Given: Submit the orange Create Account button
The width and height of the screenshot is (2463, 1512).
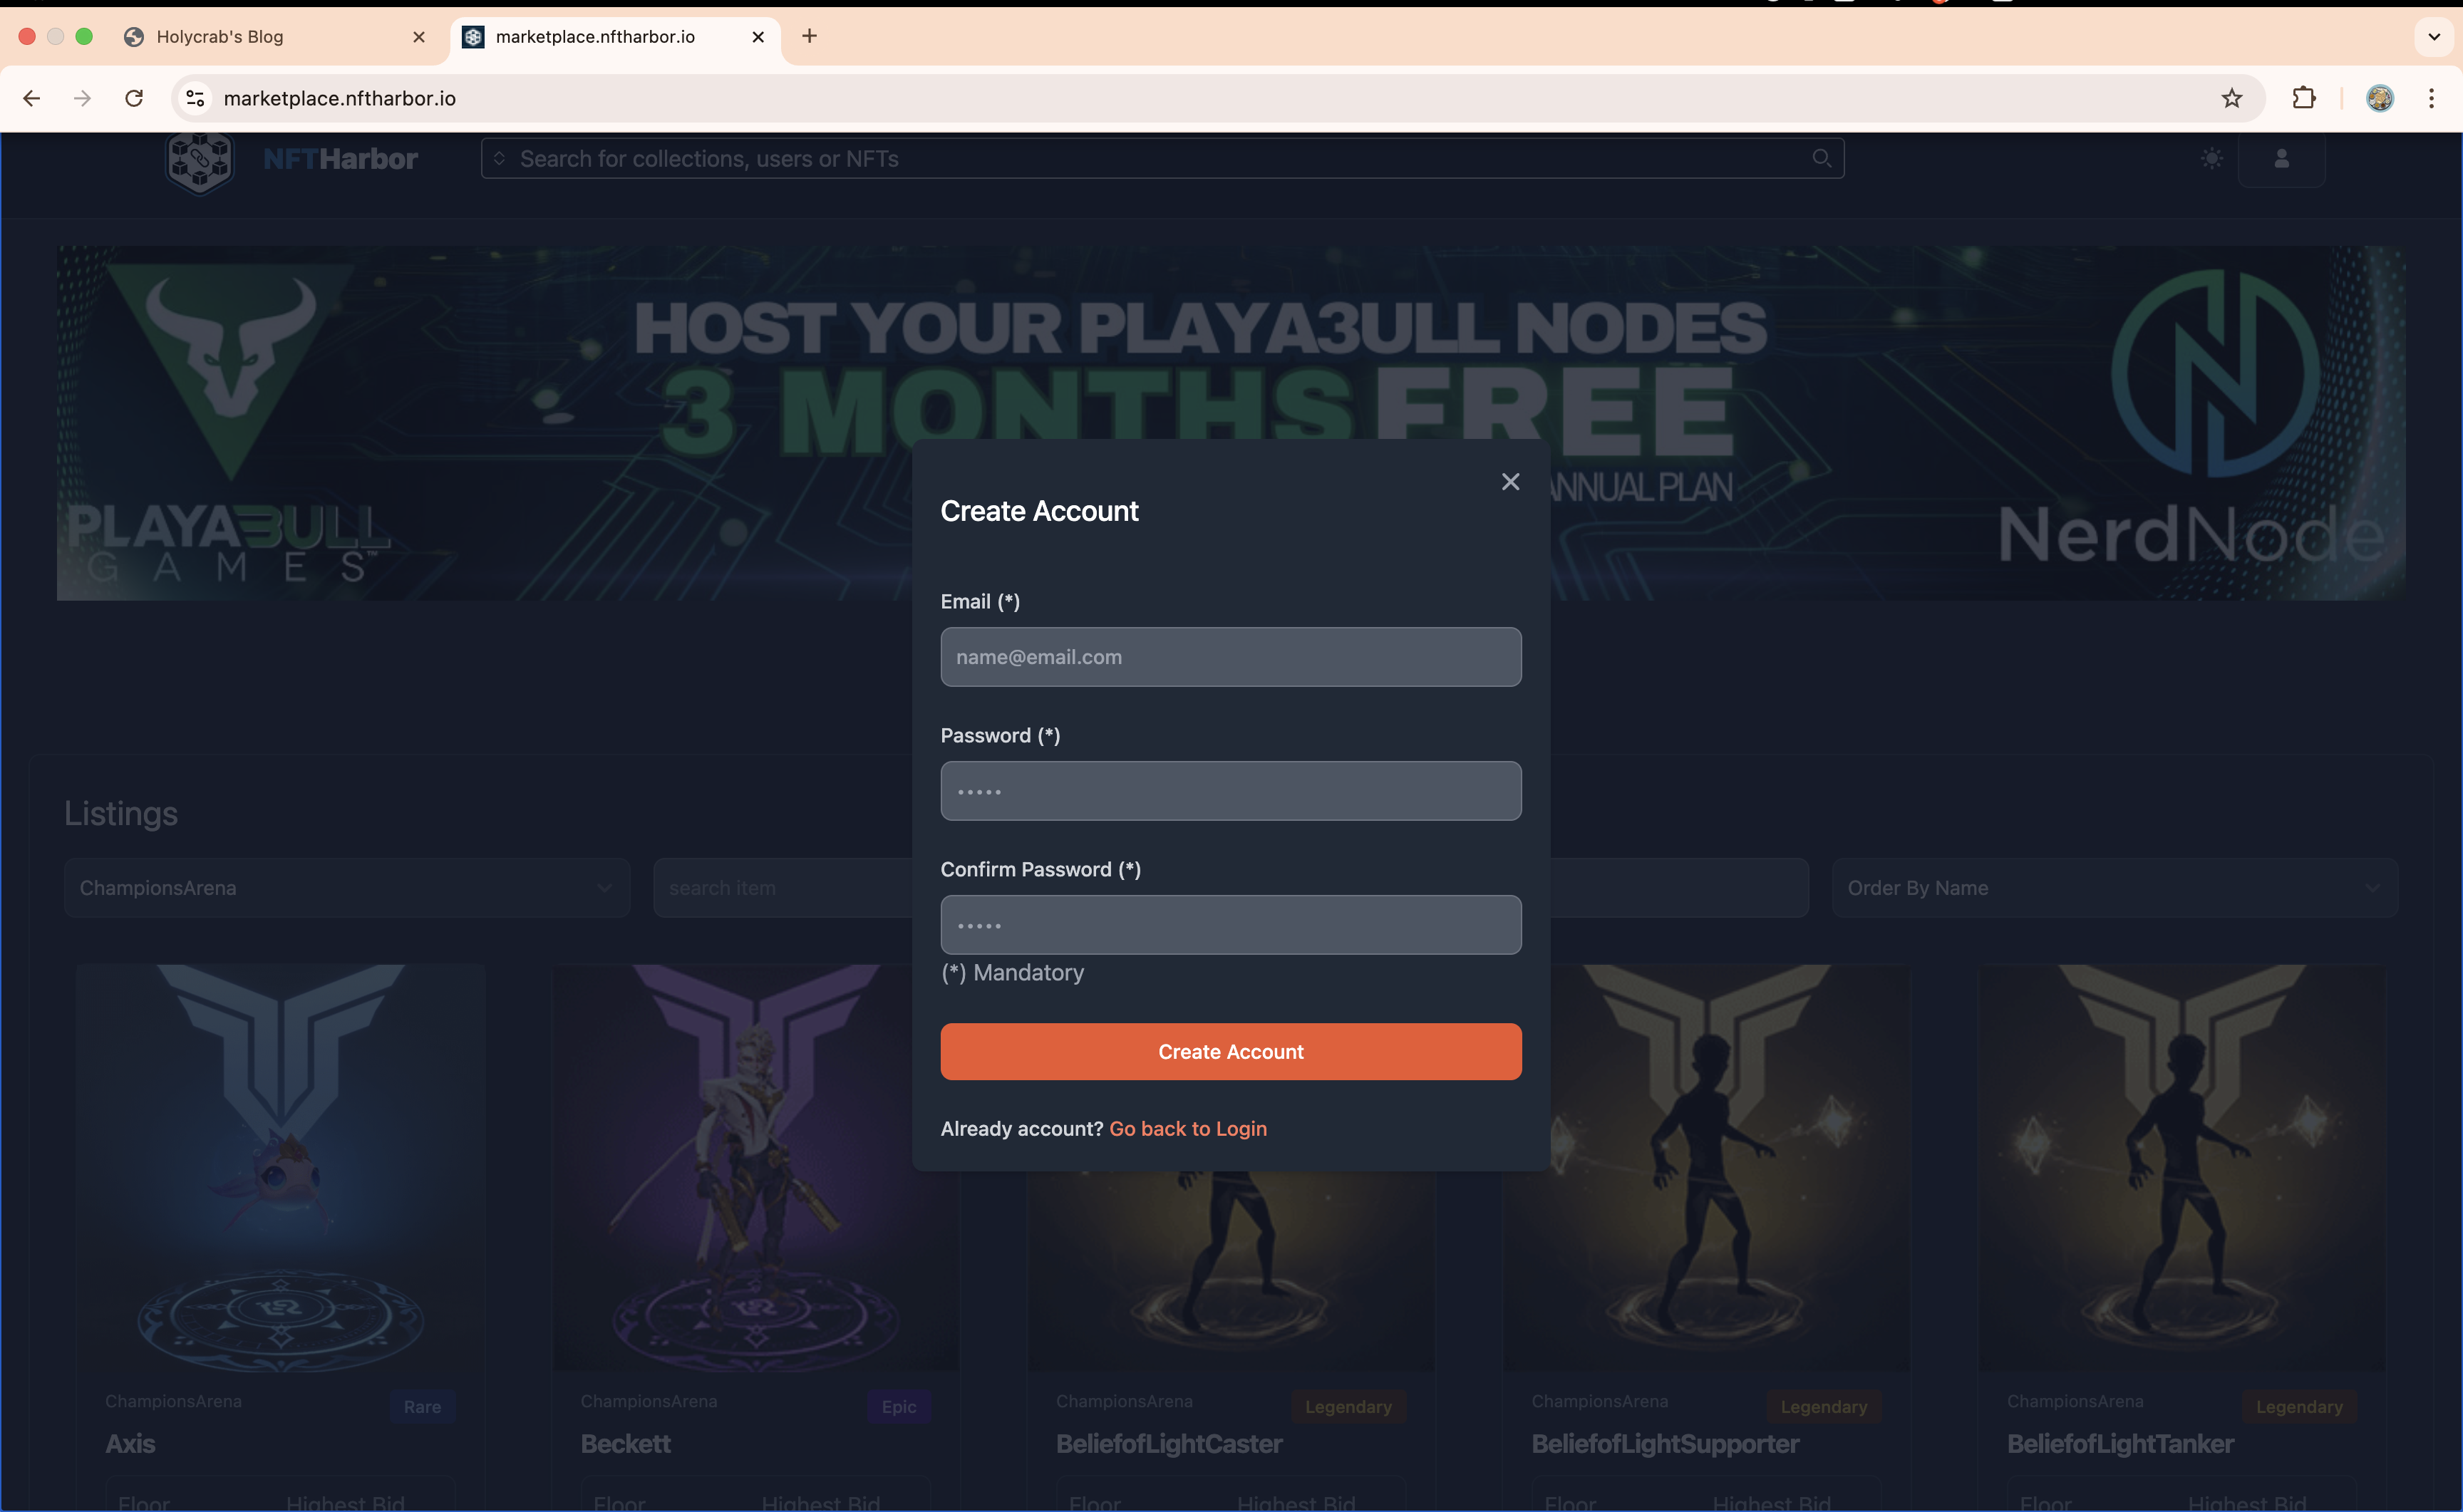Looking at the screenshot, I should click(1231, 1051).
